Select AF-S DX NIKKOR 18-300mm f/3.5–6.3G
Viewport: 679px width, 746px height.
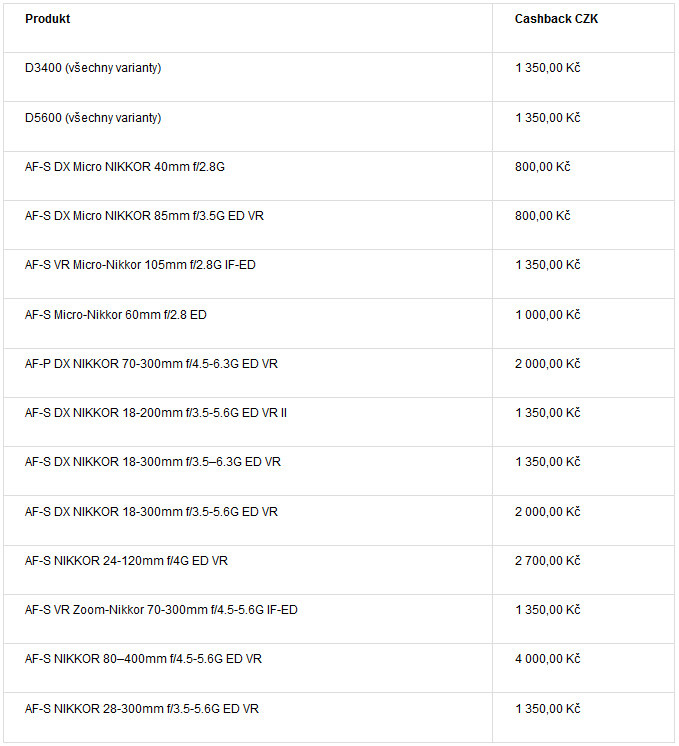(x=153, y=462)
